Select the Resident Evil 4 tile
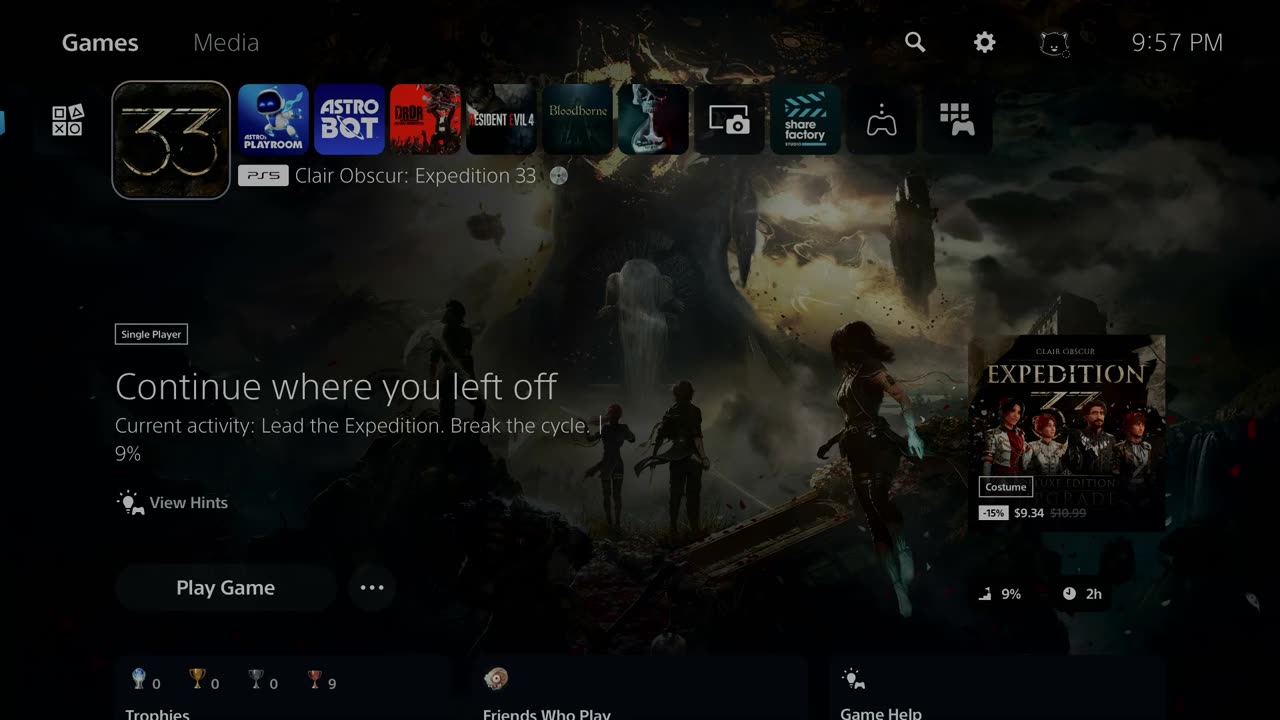The width and height of the screenshot is (1280, 720). (501, 119)
